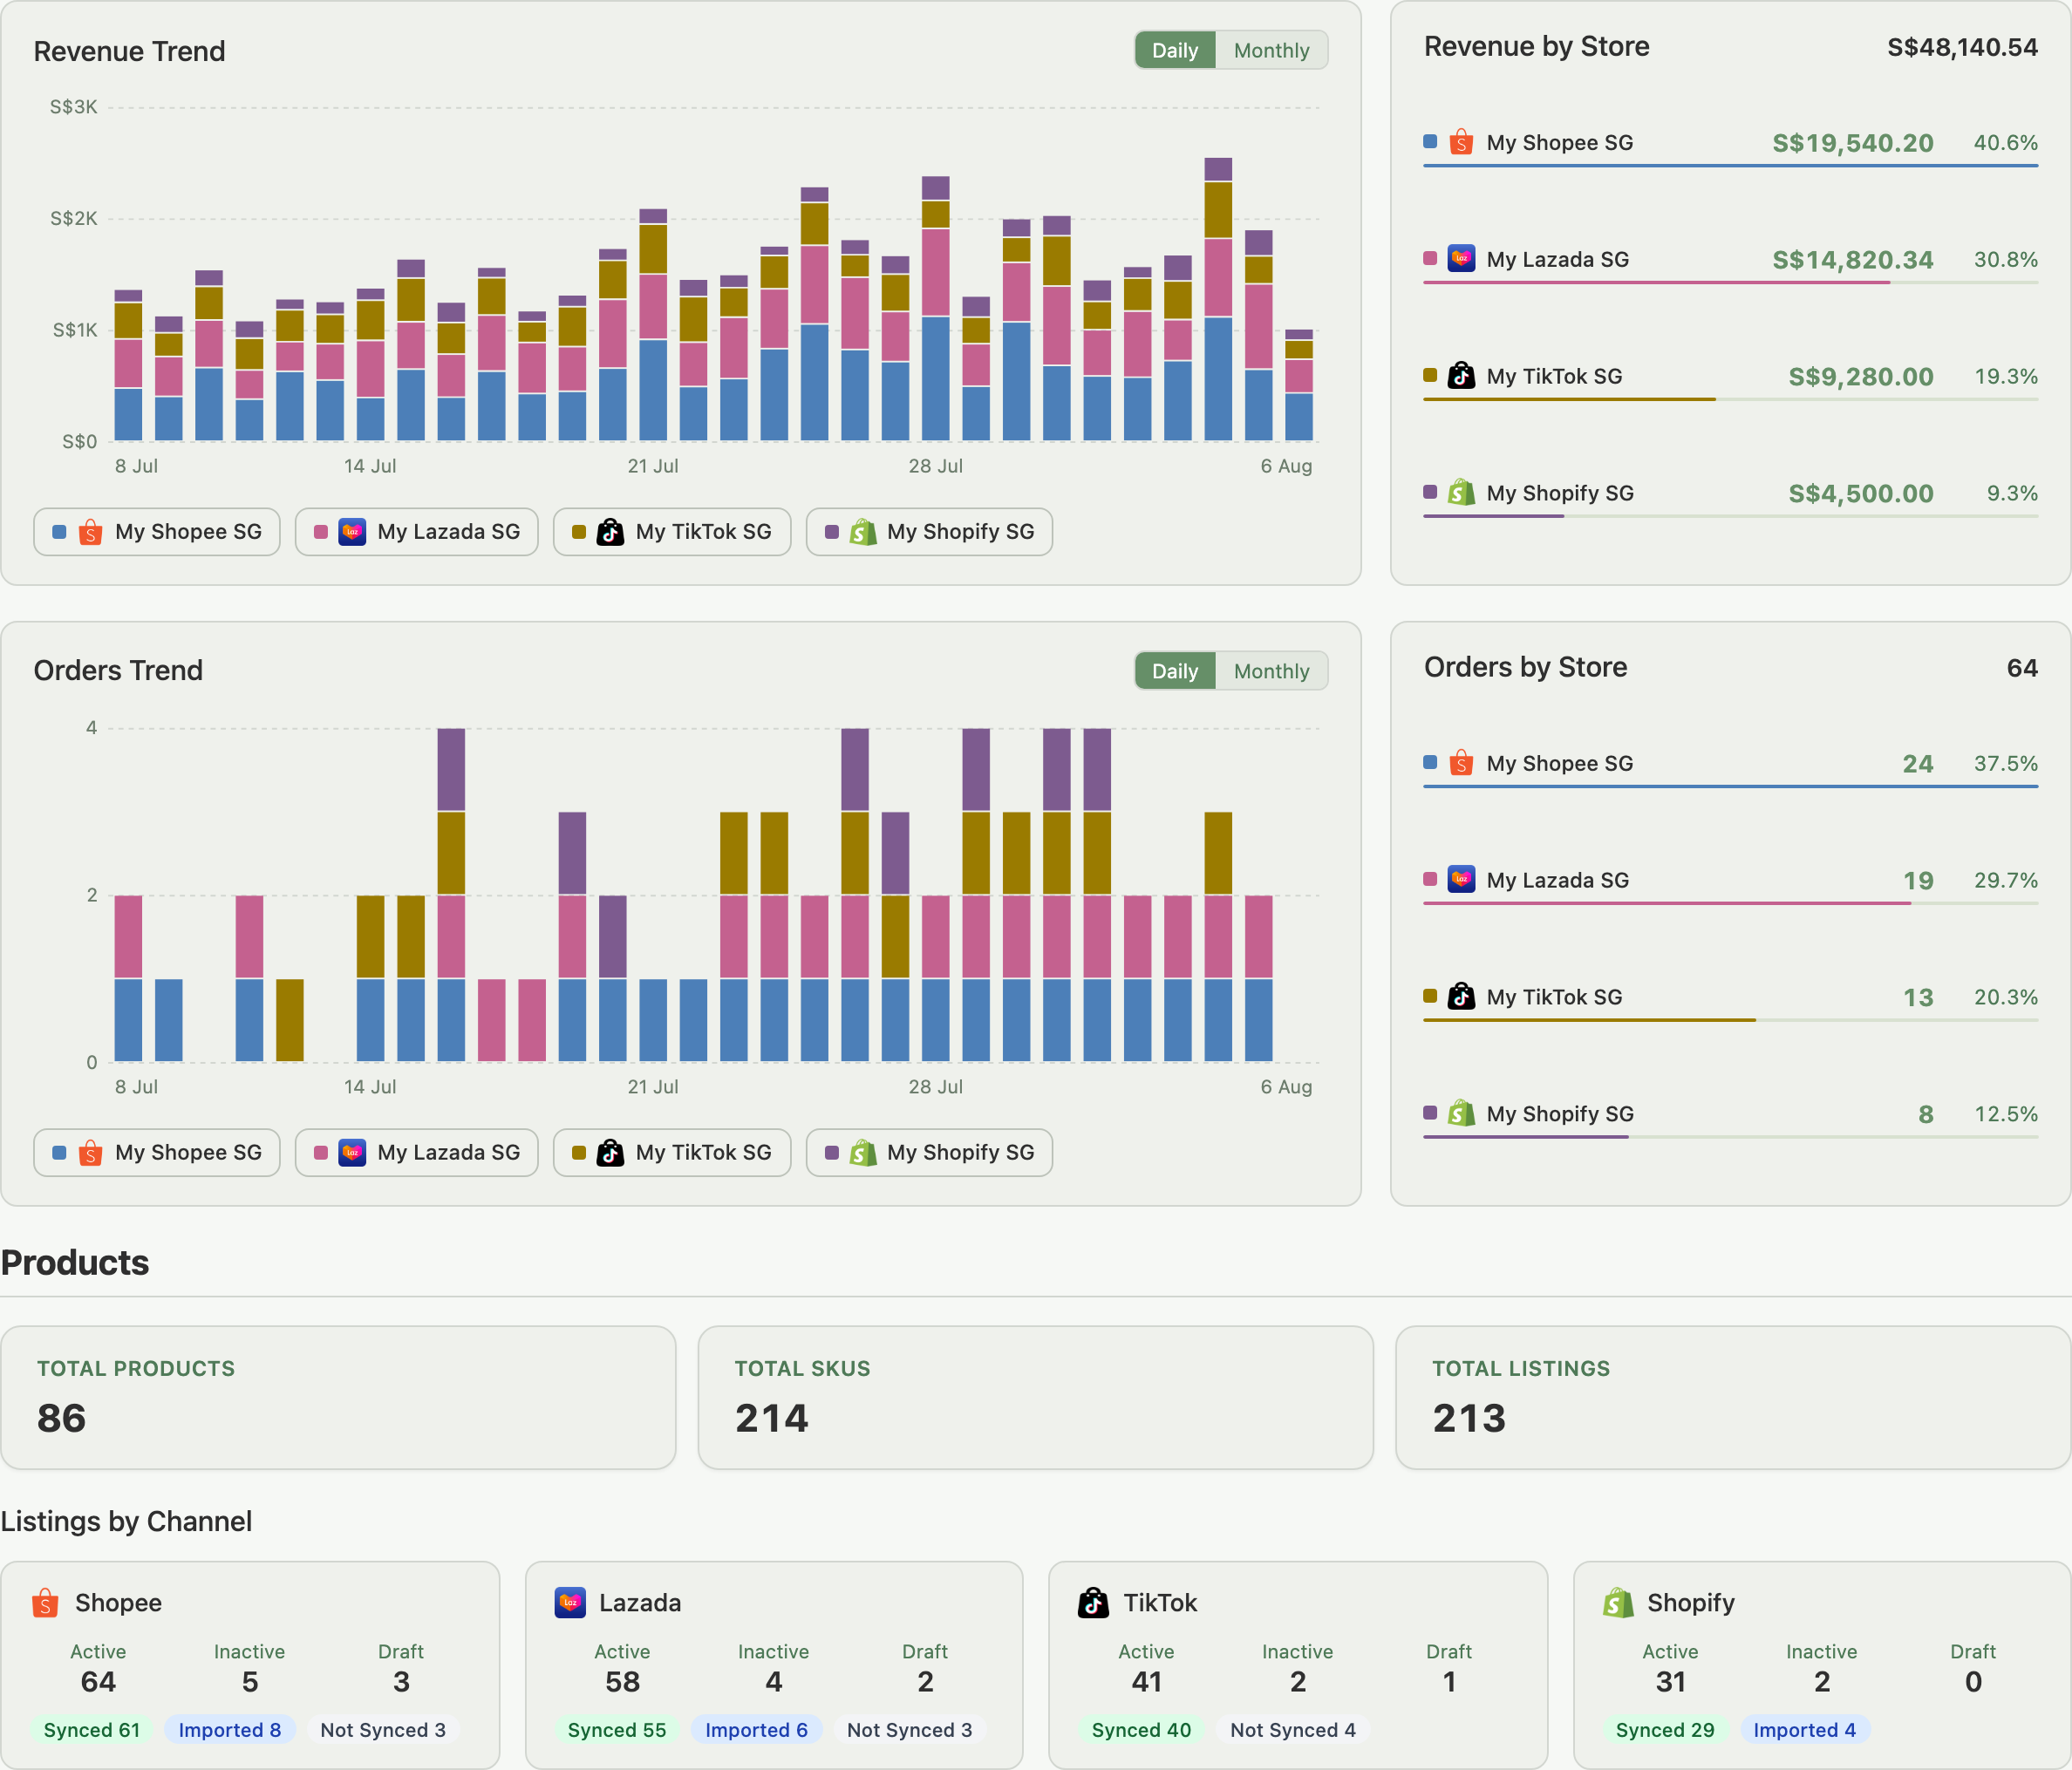Click Shopify icon in Revenue by Store
Viewport: 2072px width, 1770px height.
point(1461,493)
